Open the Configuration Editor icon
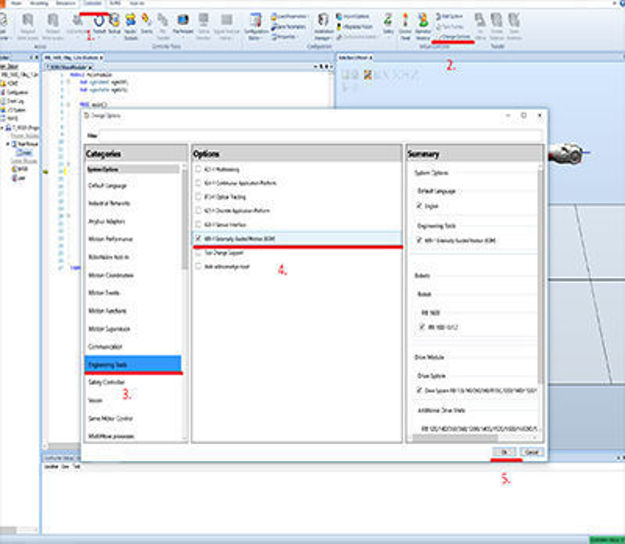Screen dimensions: 625x544 (255, 22)
